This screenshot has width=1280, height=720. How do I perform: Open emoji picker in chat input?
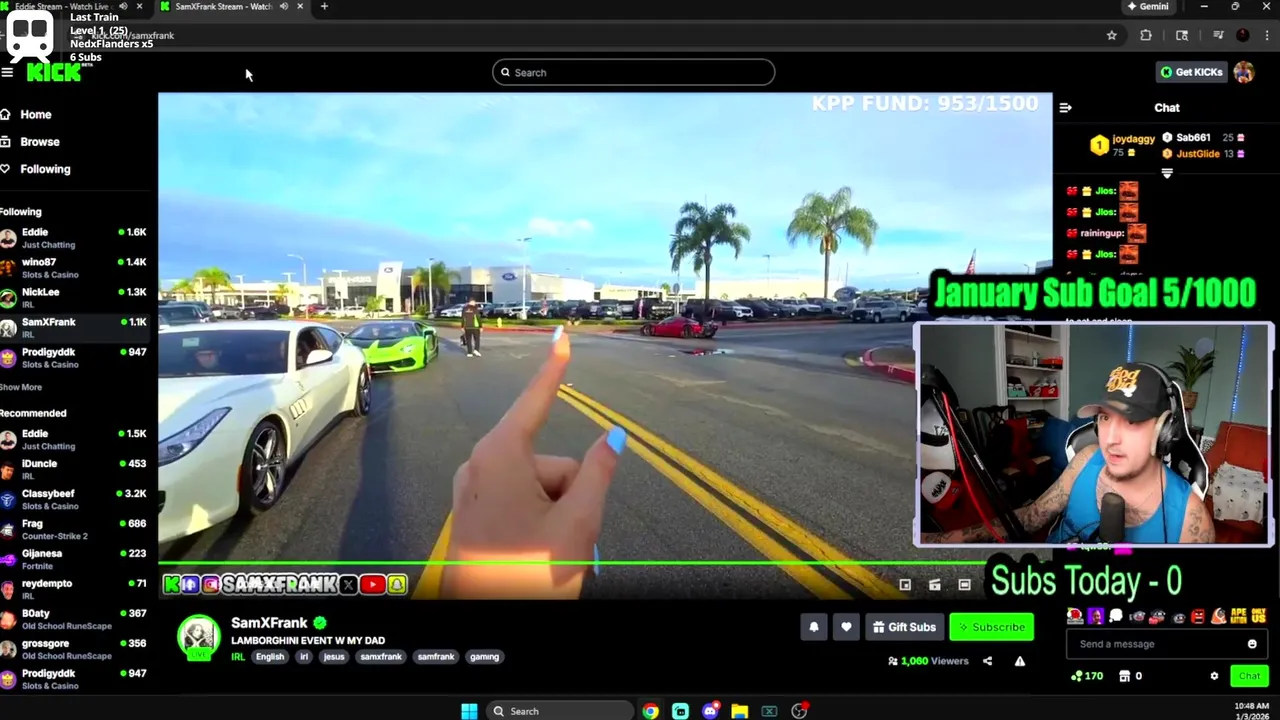1252,644
